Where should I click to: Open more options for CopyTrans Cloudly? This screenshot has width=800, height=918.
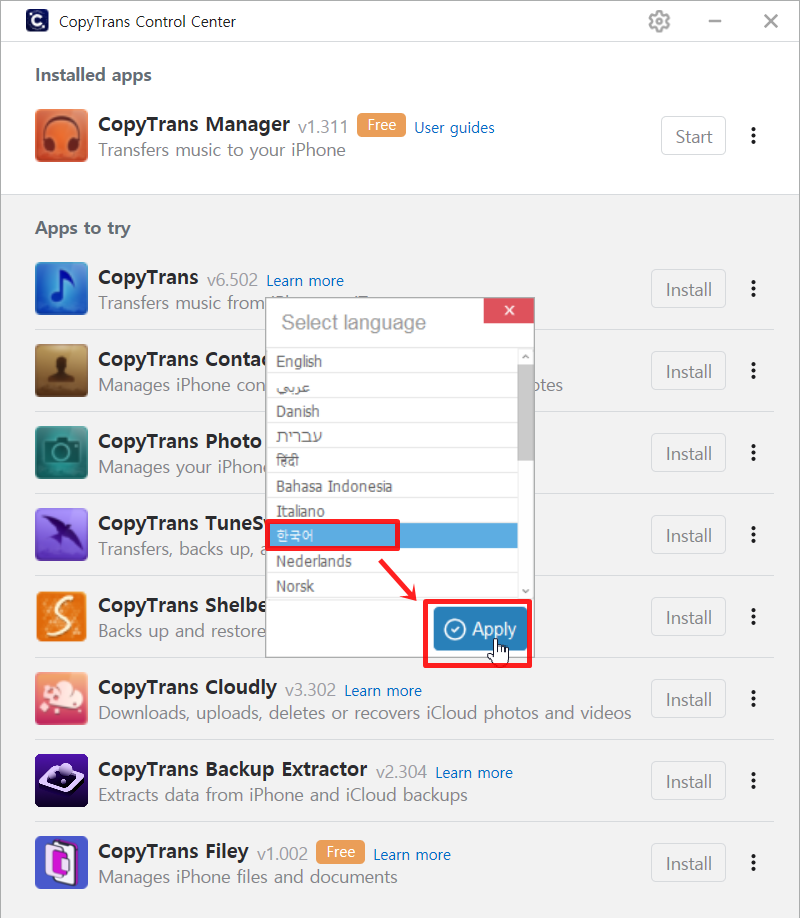tap(754, 698)
